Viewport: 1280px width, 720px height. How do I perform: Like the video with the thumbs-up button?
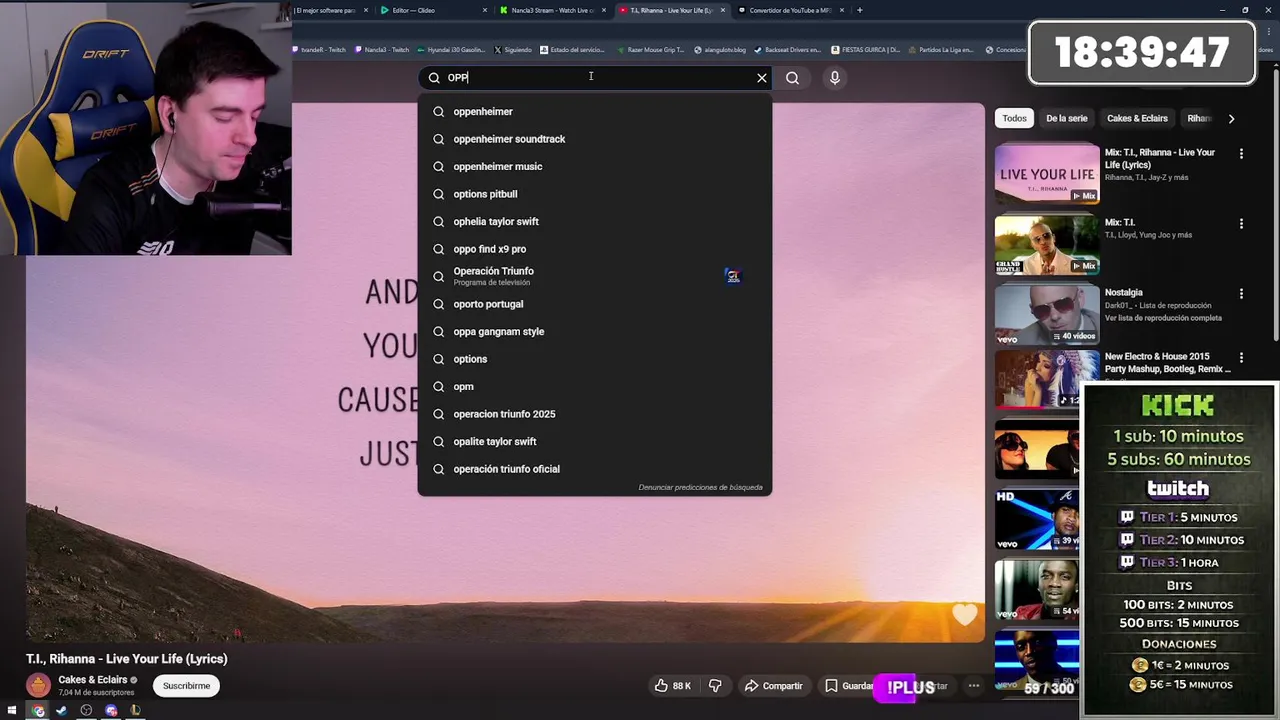pyautogui.click(x=672, y=686)
